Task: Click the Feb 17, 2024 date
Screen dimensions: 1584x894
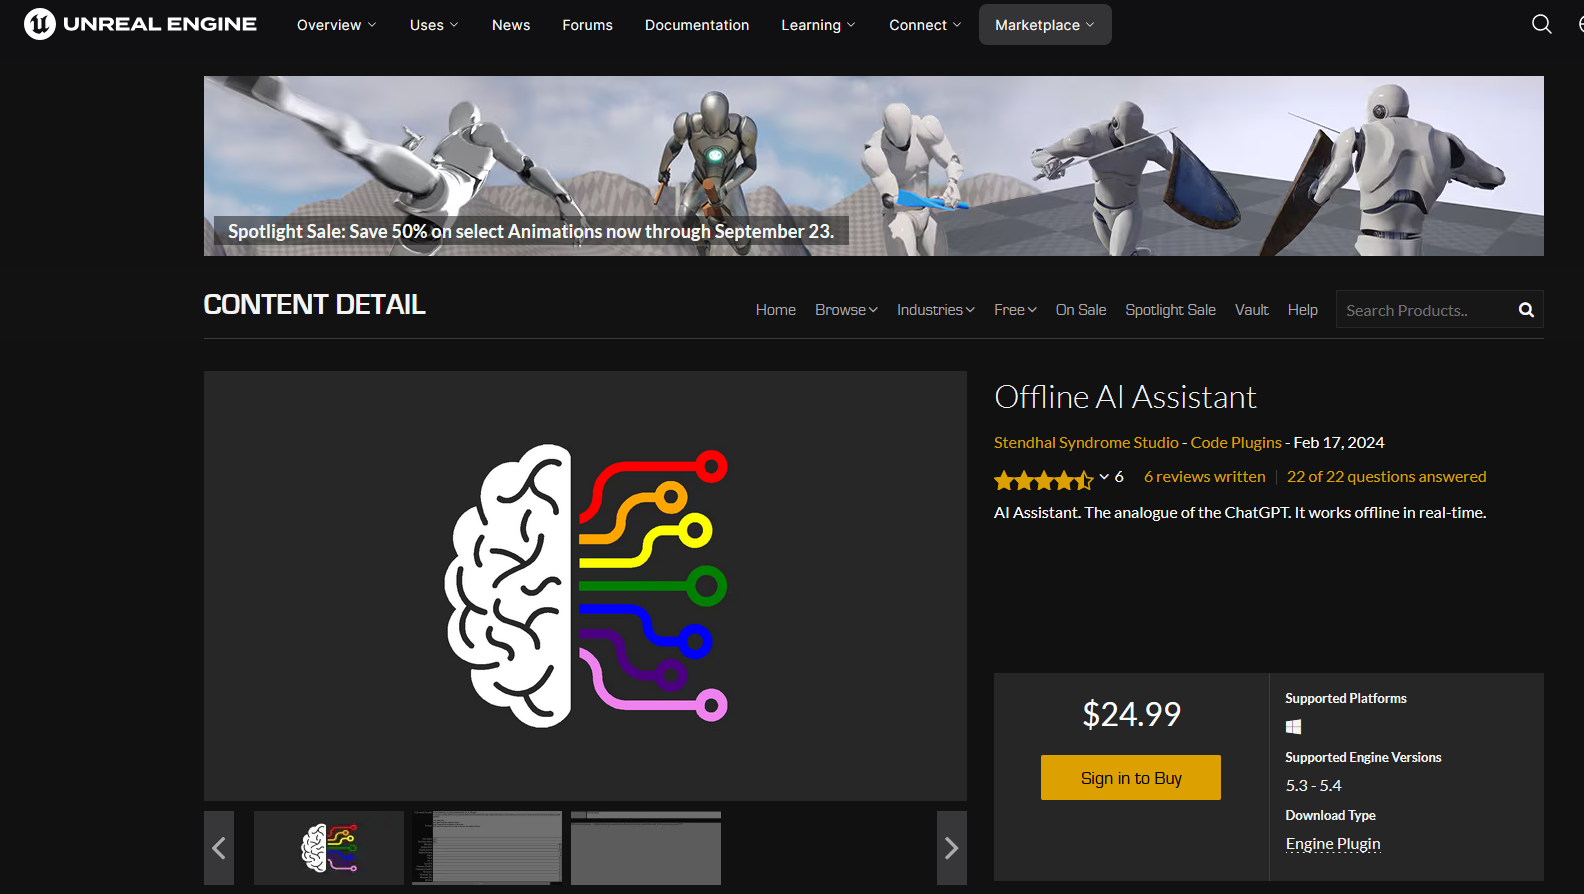Action: point(1339,443)
